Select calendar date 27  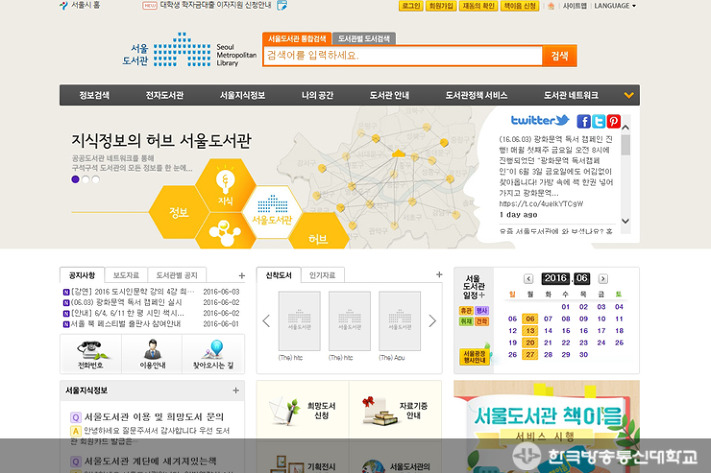click(530, 355)
